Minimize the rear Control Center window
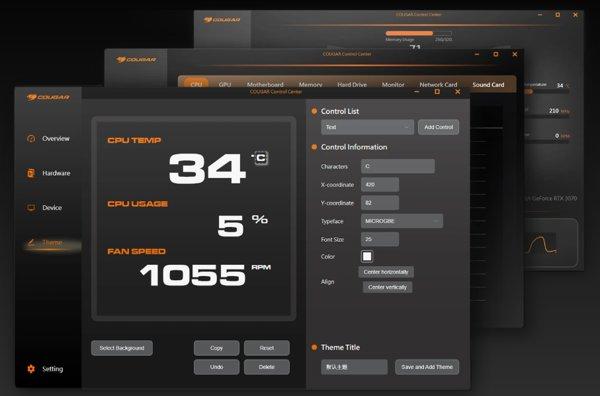 click(540, 15)
